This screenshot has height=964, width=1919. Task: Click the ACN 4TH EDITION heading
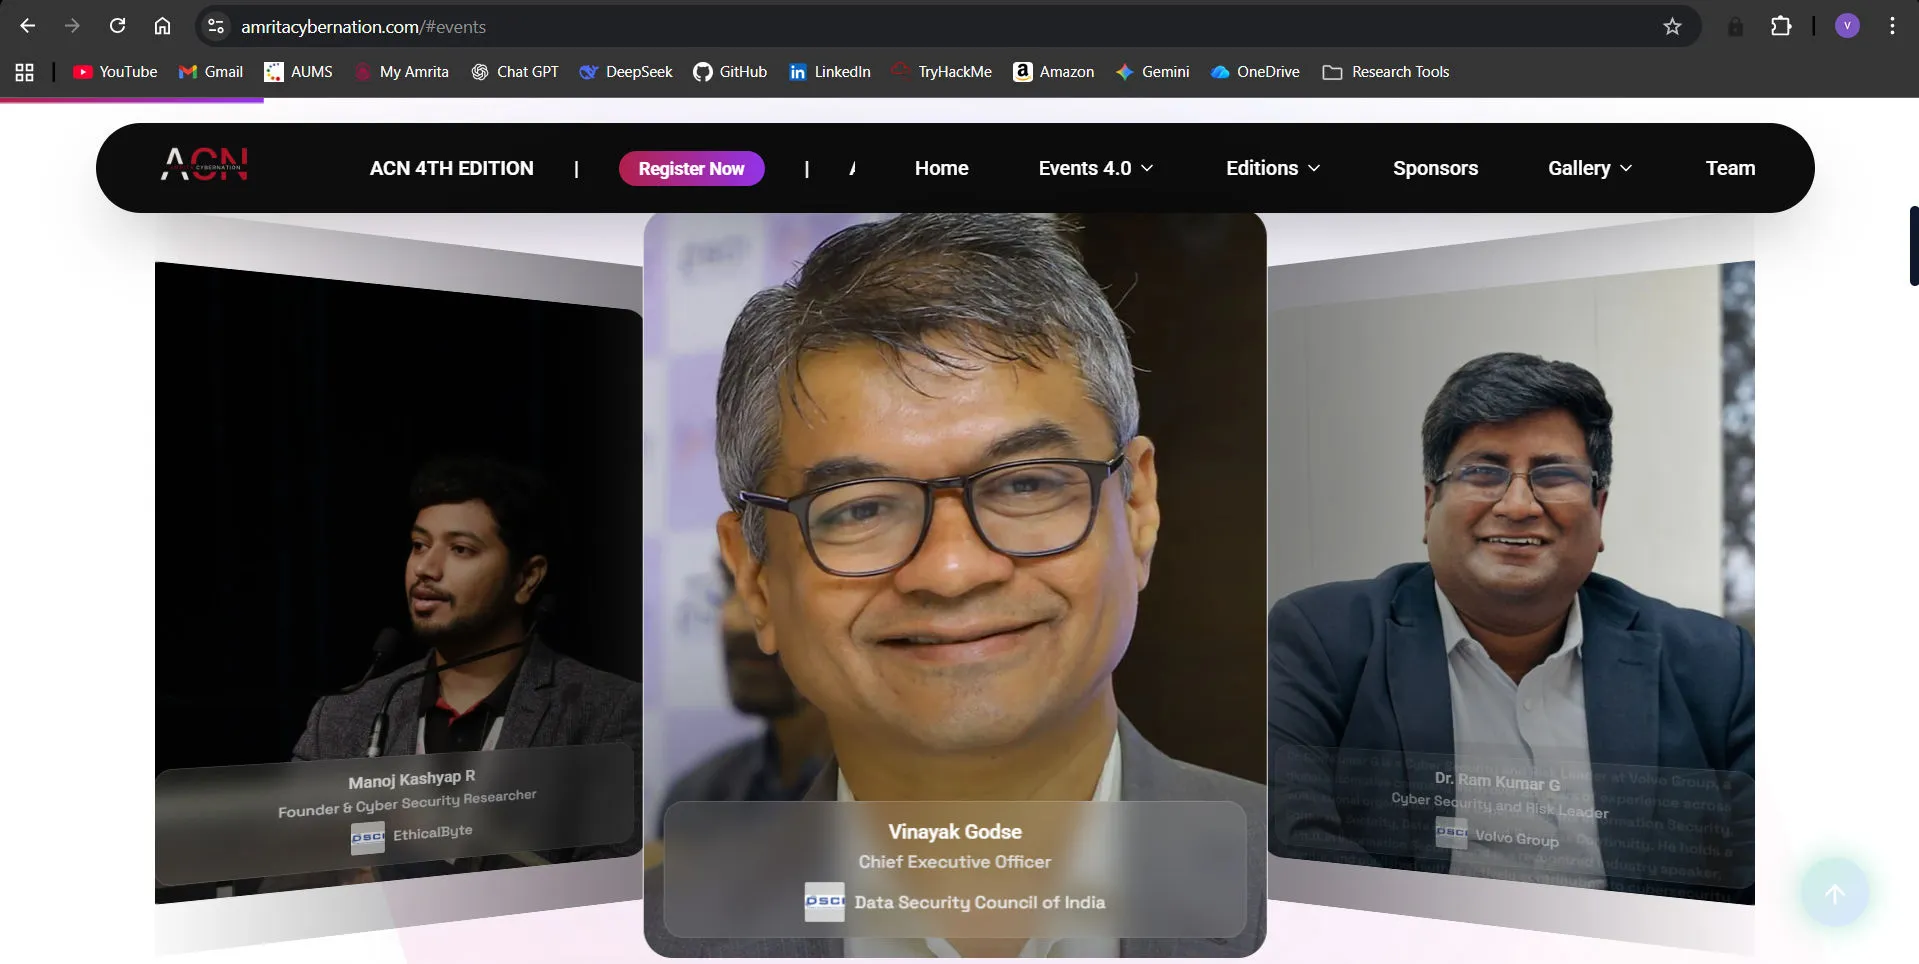point(452,168)
